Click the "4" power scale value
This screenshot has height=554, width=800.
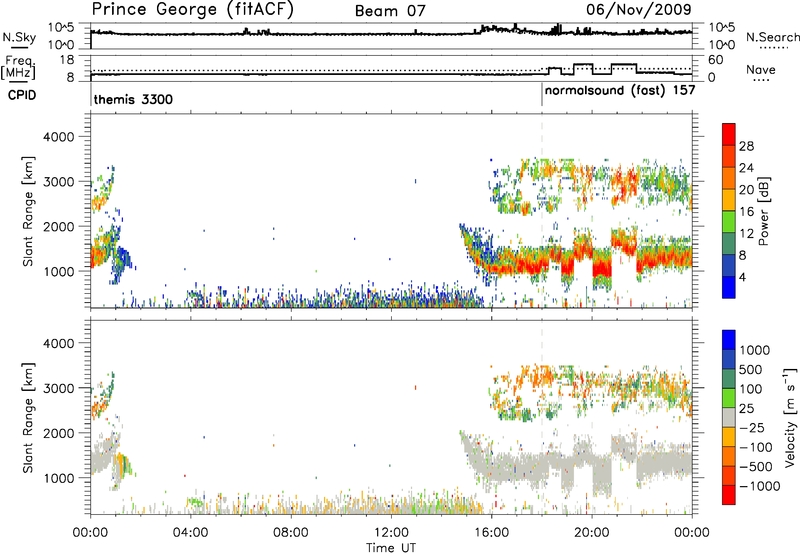click(743, 277)
